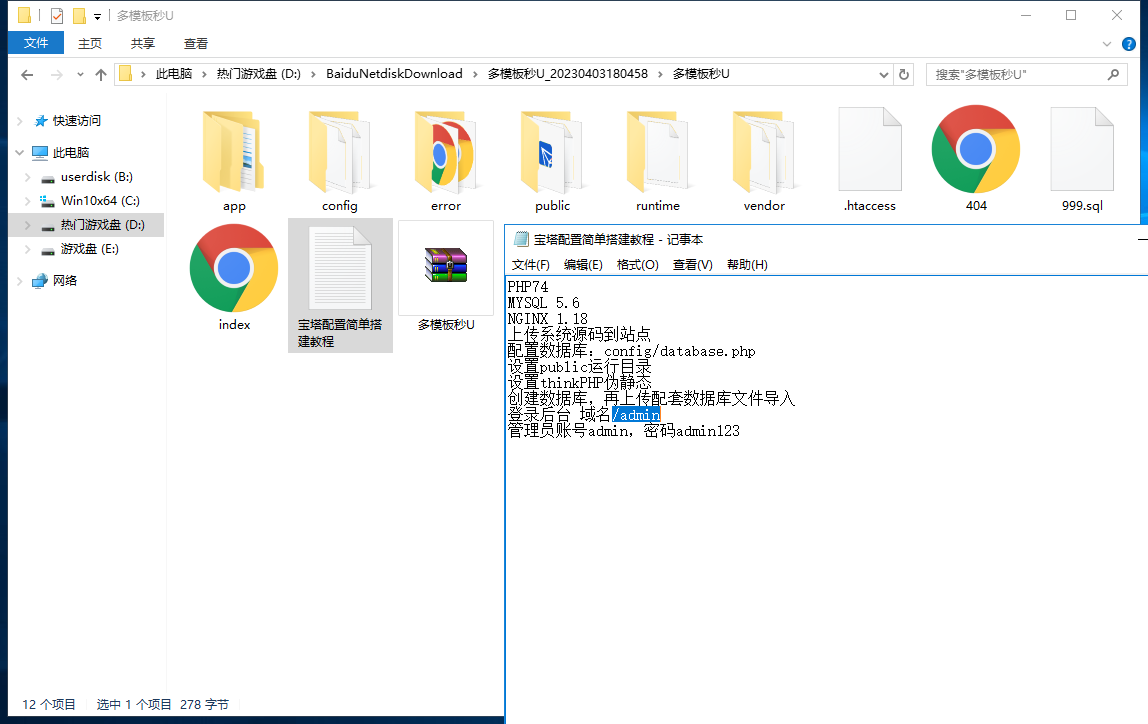
Task: Open Notepad's 格式(O) menu
Action: (x=637, y=265)
